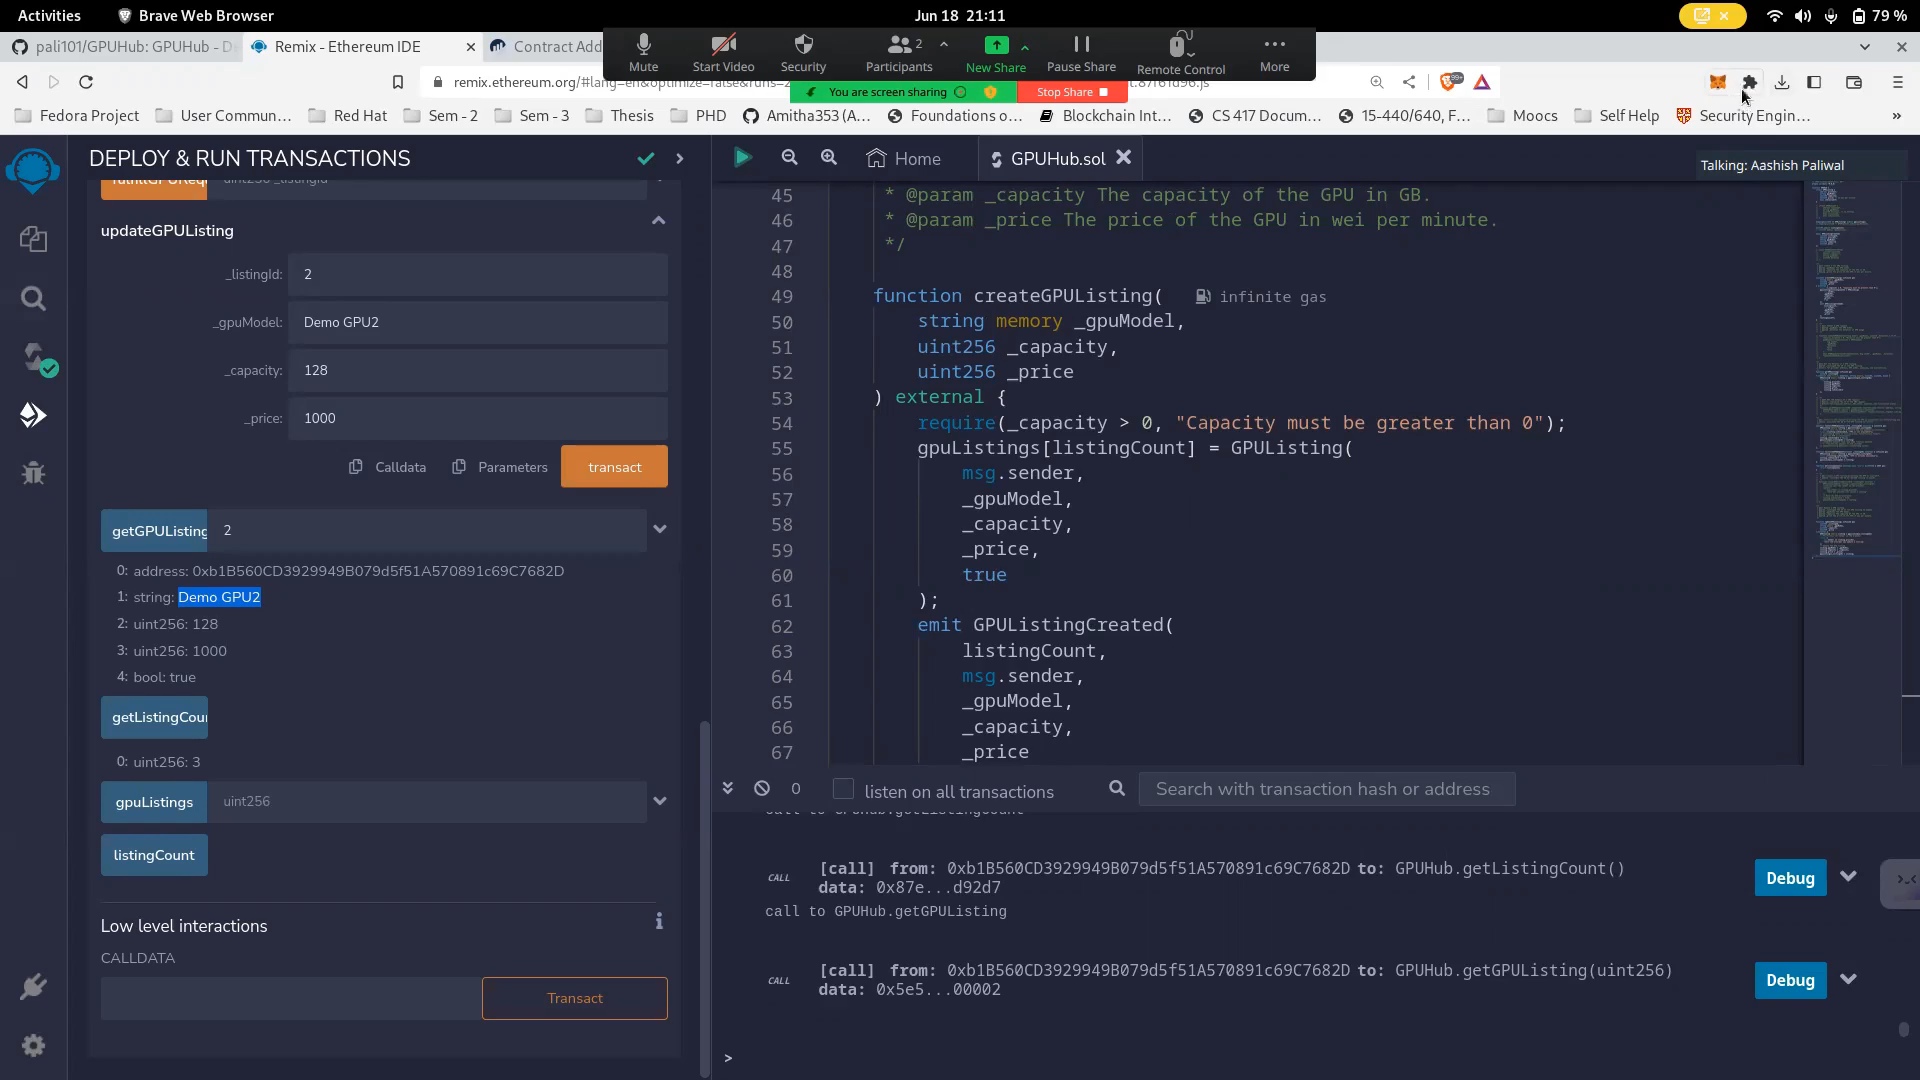Call the getListingCount function button
Screen dimensions: 1920x1080
pyautogui.click(x=154, y=717)
